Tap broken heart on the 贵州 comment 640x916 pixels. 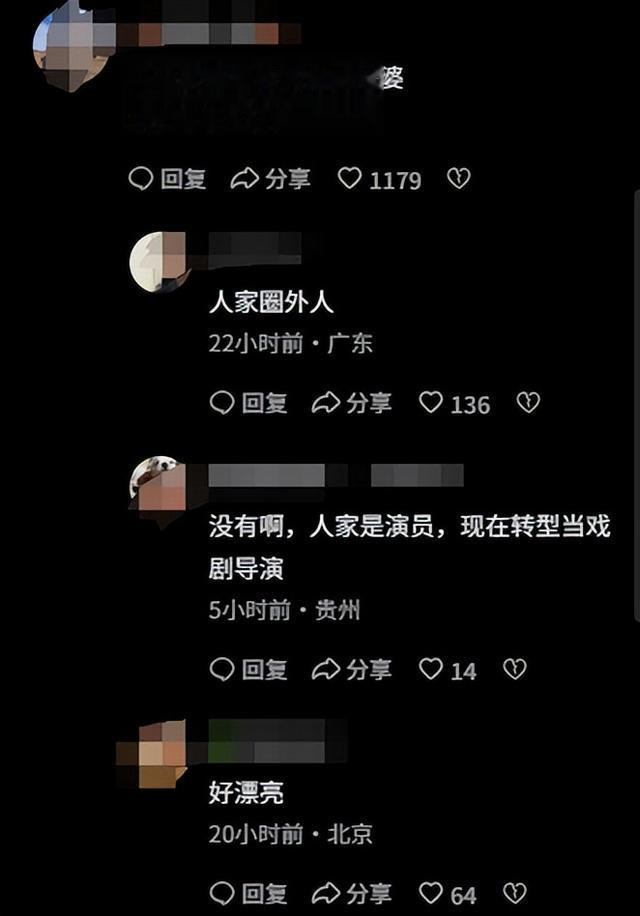click(514, 669)
